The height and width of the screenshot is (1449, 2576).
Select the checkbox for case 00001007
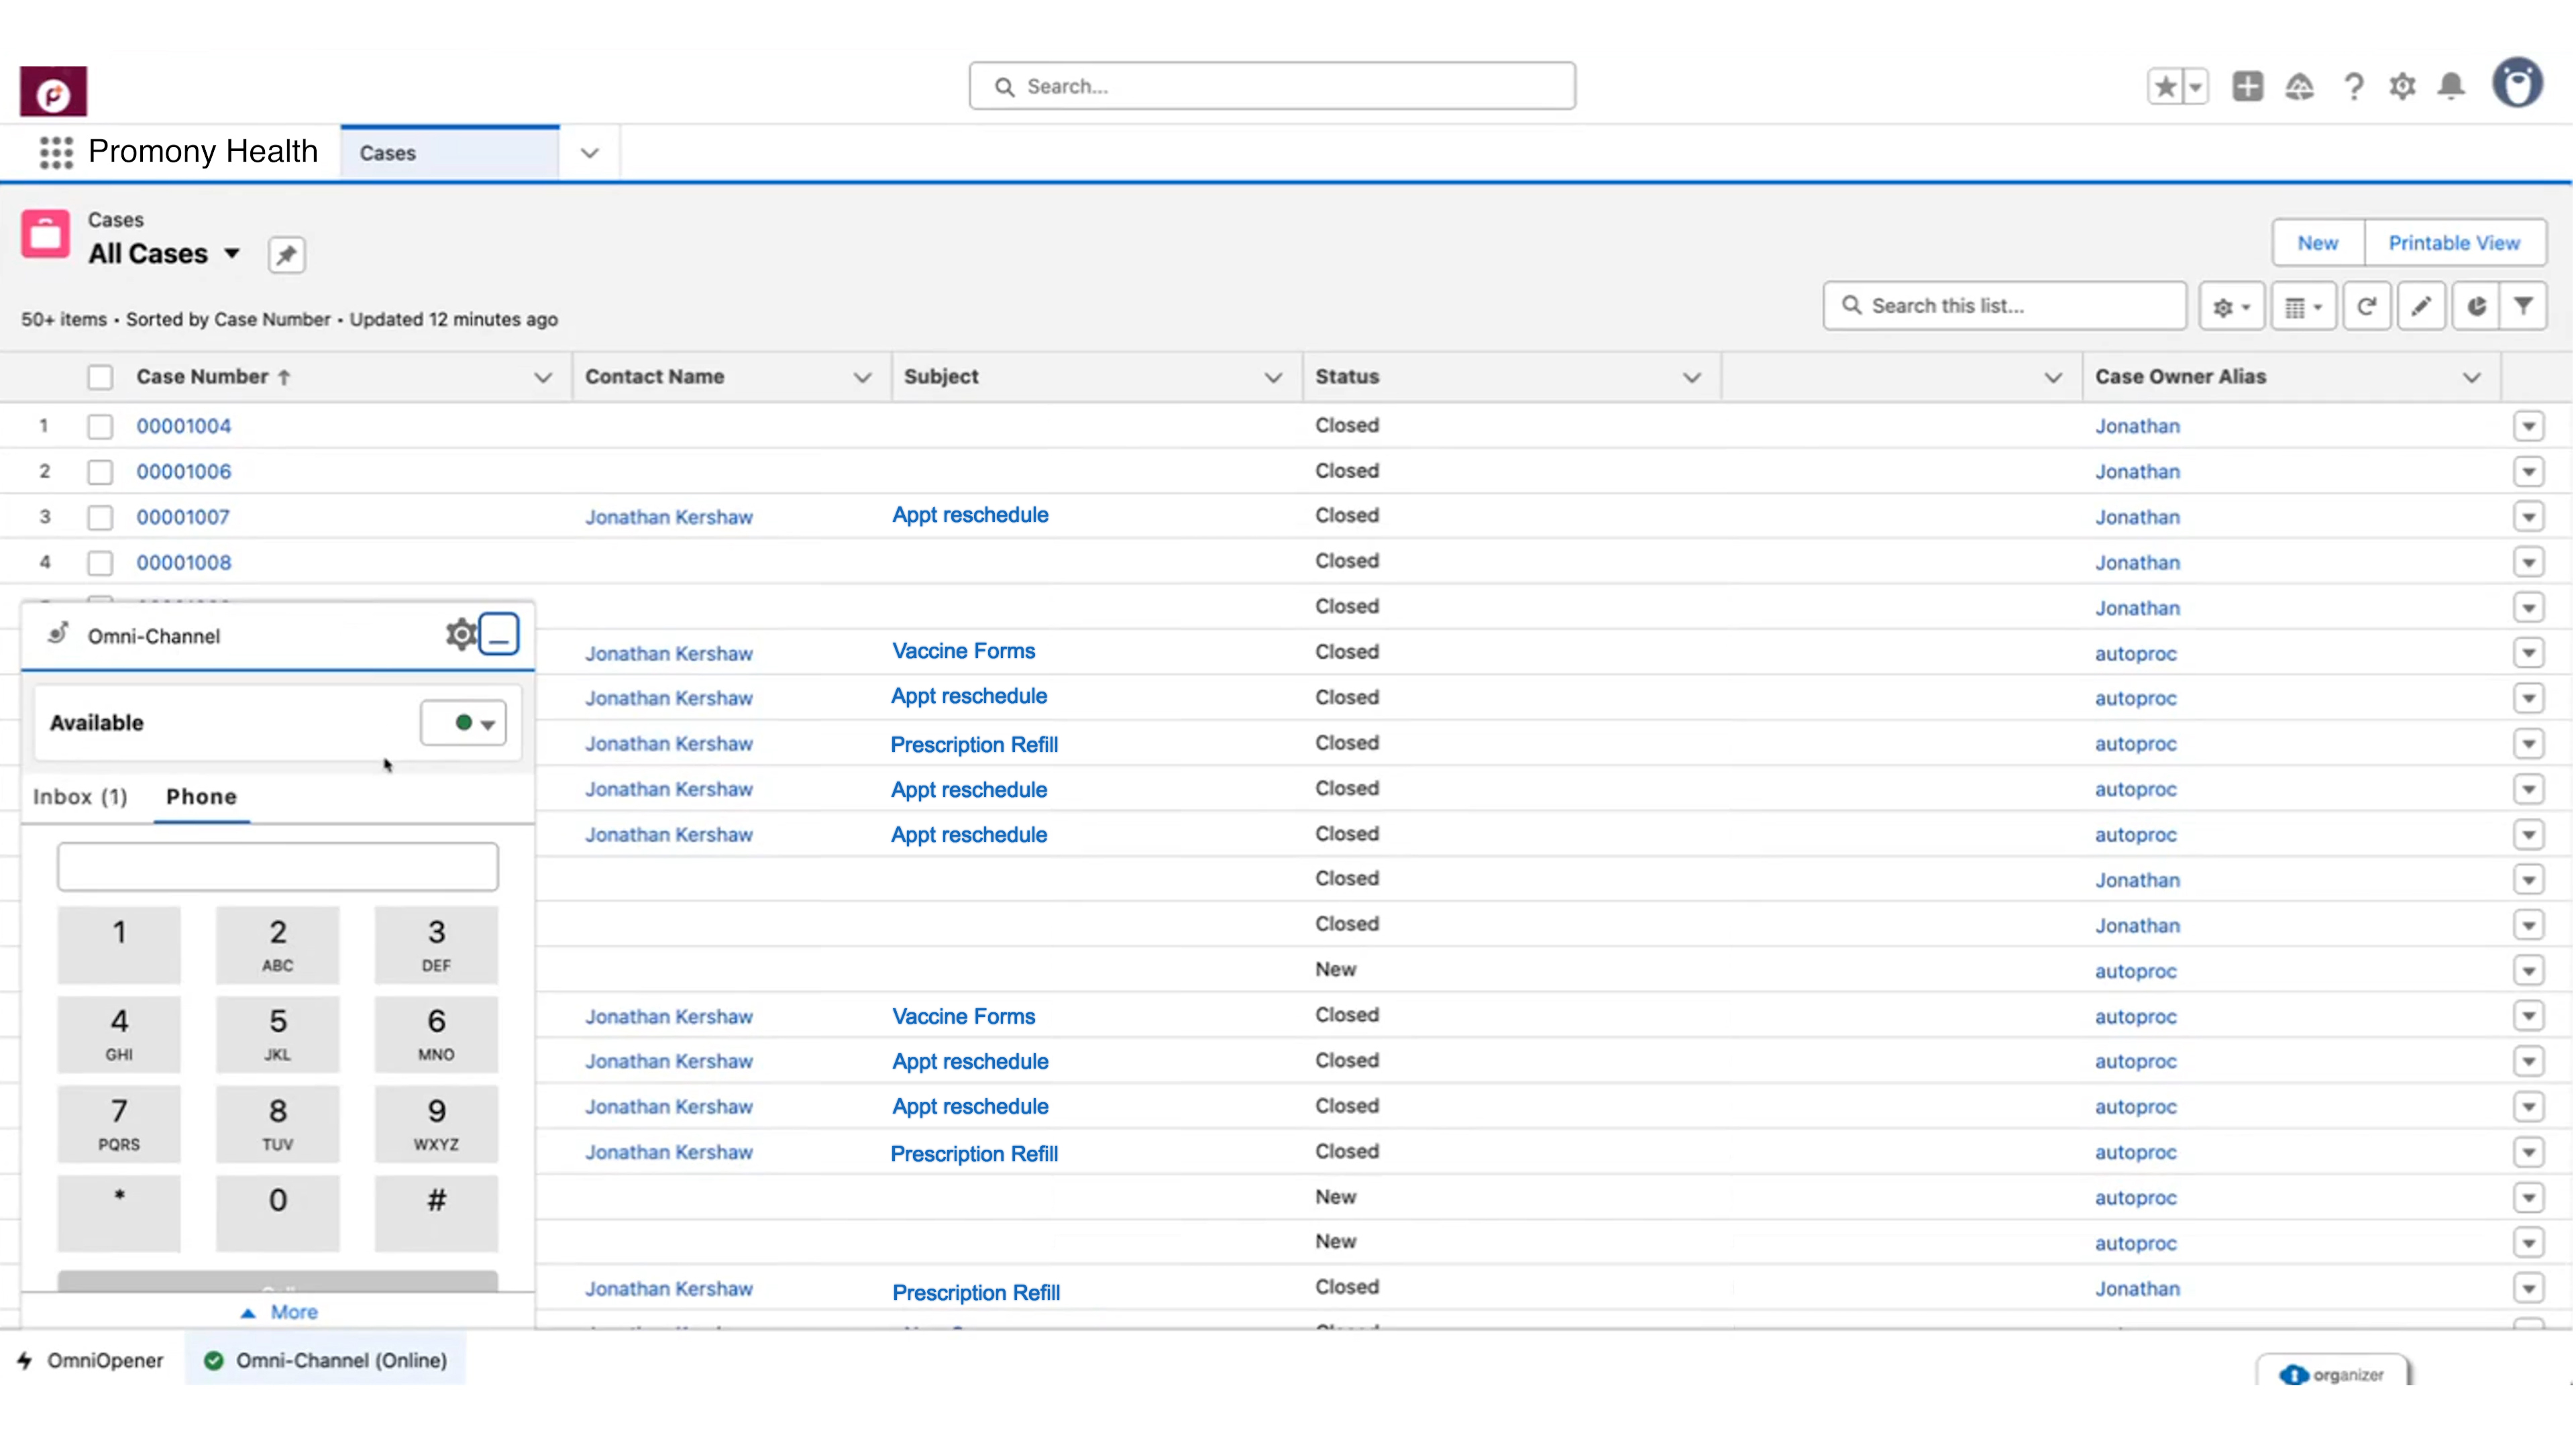(100, 517)
